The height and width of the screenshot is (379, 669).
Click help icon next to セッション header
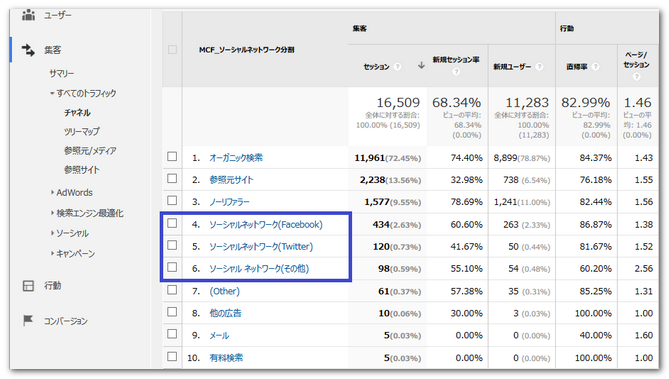coord(398,67)
